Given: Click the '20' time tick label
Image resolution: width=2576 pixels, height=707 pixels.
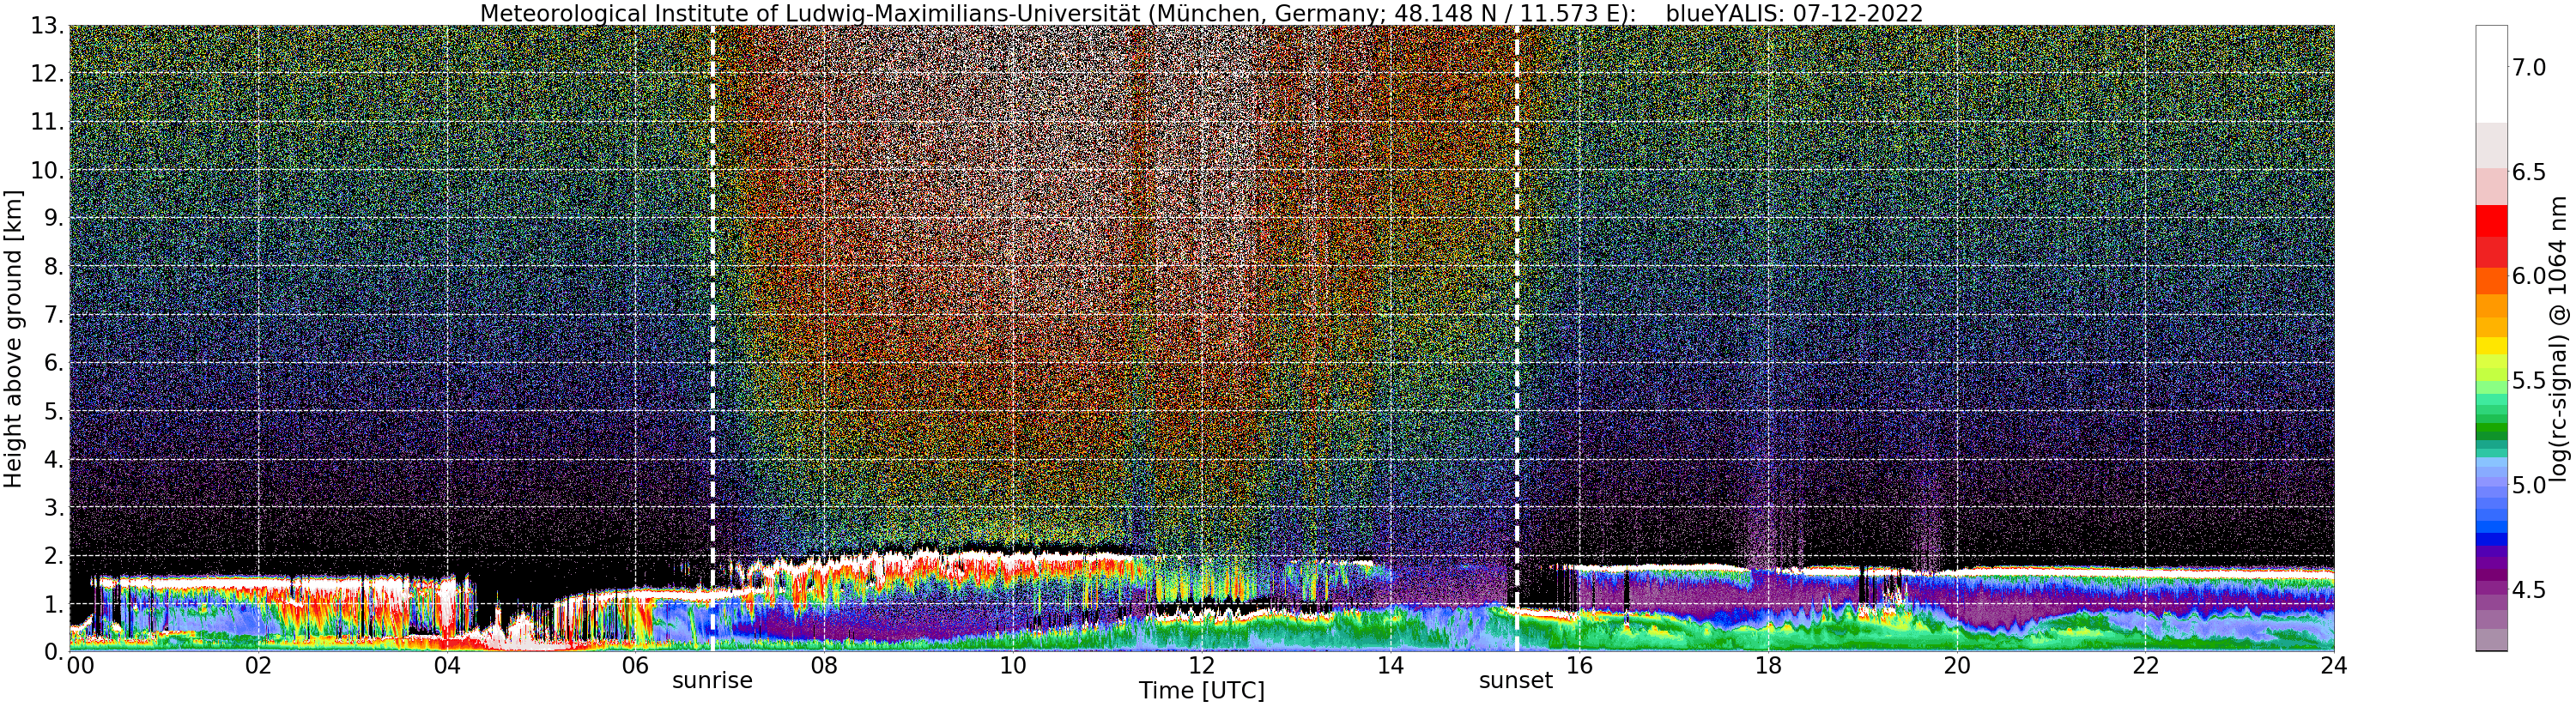Looking at the screenshot, I should point(1956,666).
